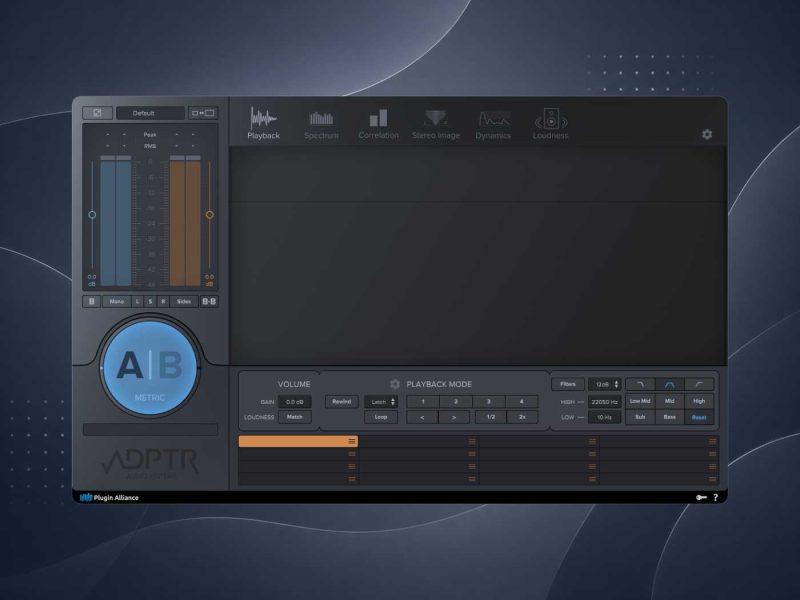The image size is (800, 600).
Task: Open the Stereo Image tab
Action: click(436, 124)
